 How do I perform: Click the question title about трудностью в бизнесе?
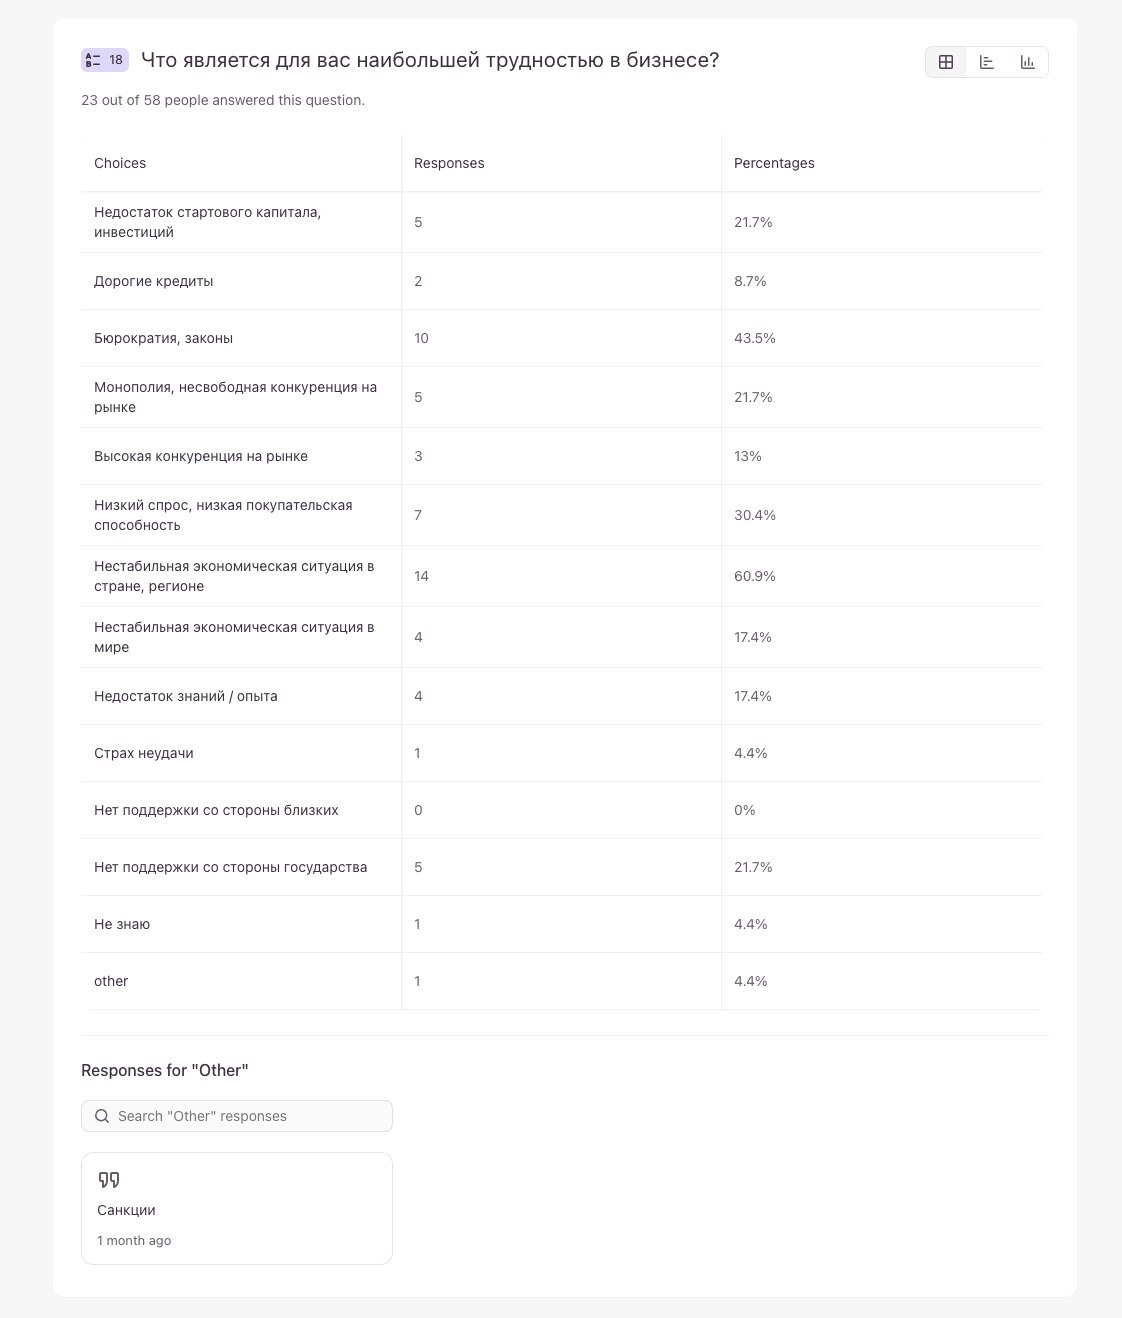tap(430, 60)
